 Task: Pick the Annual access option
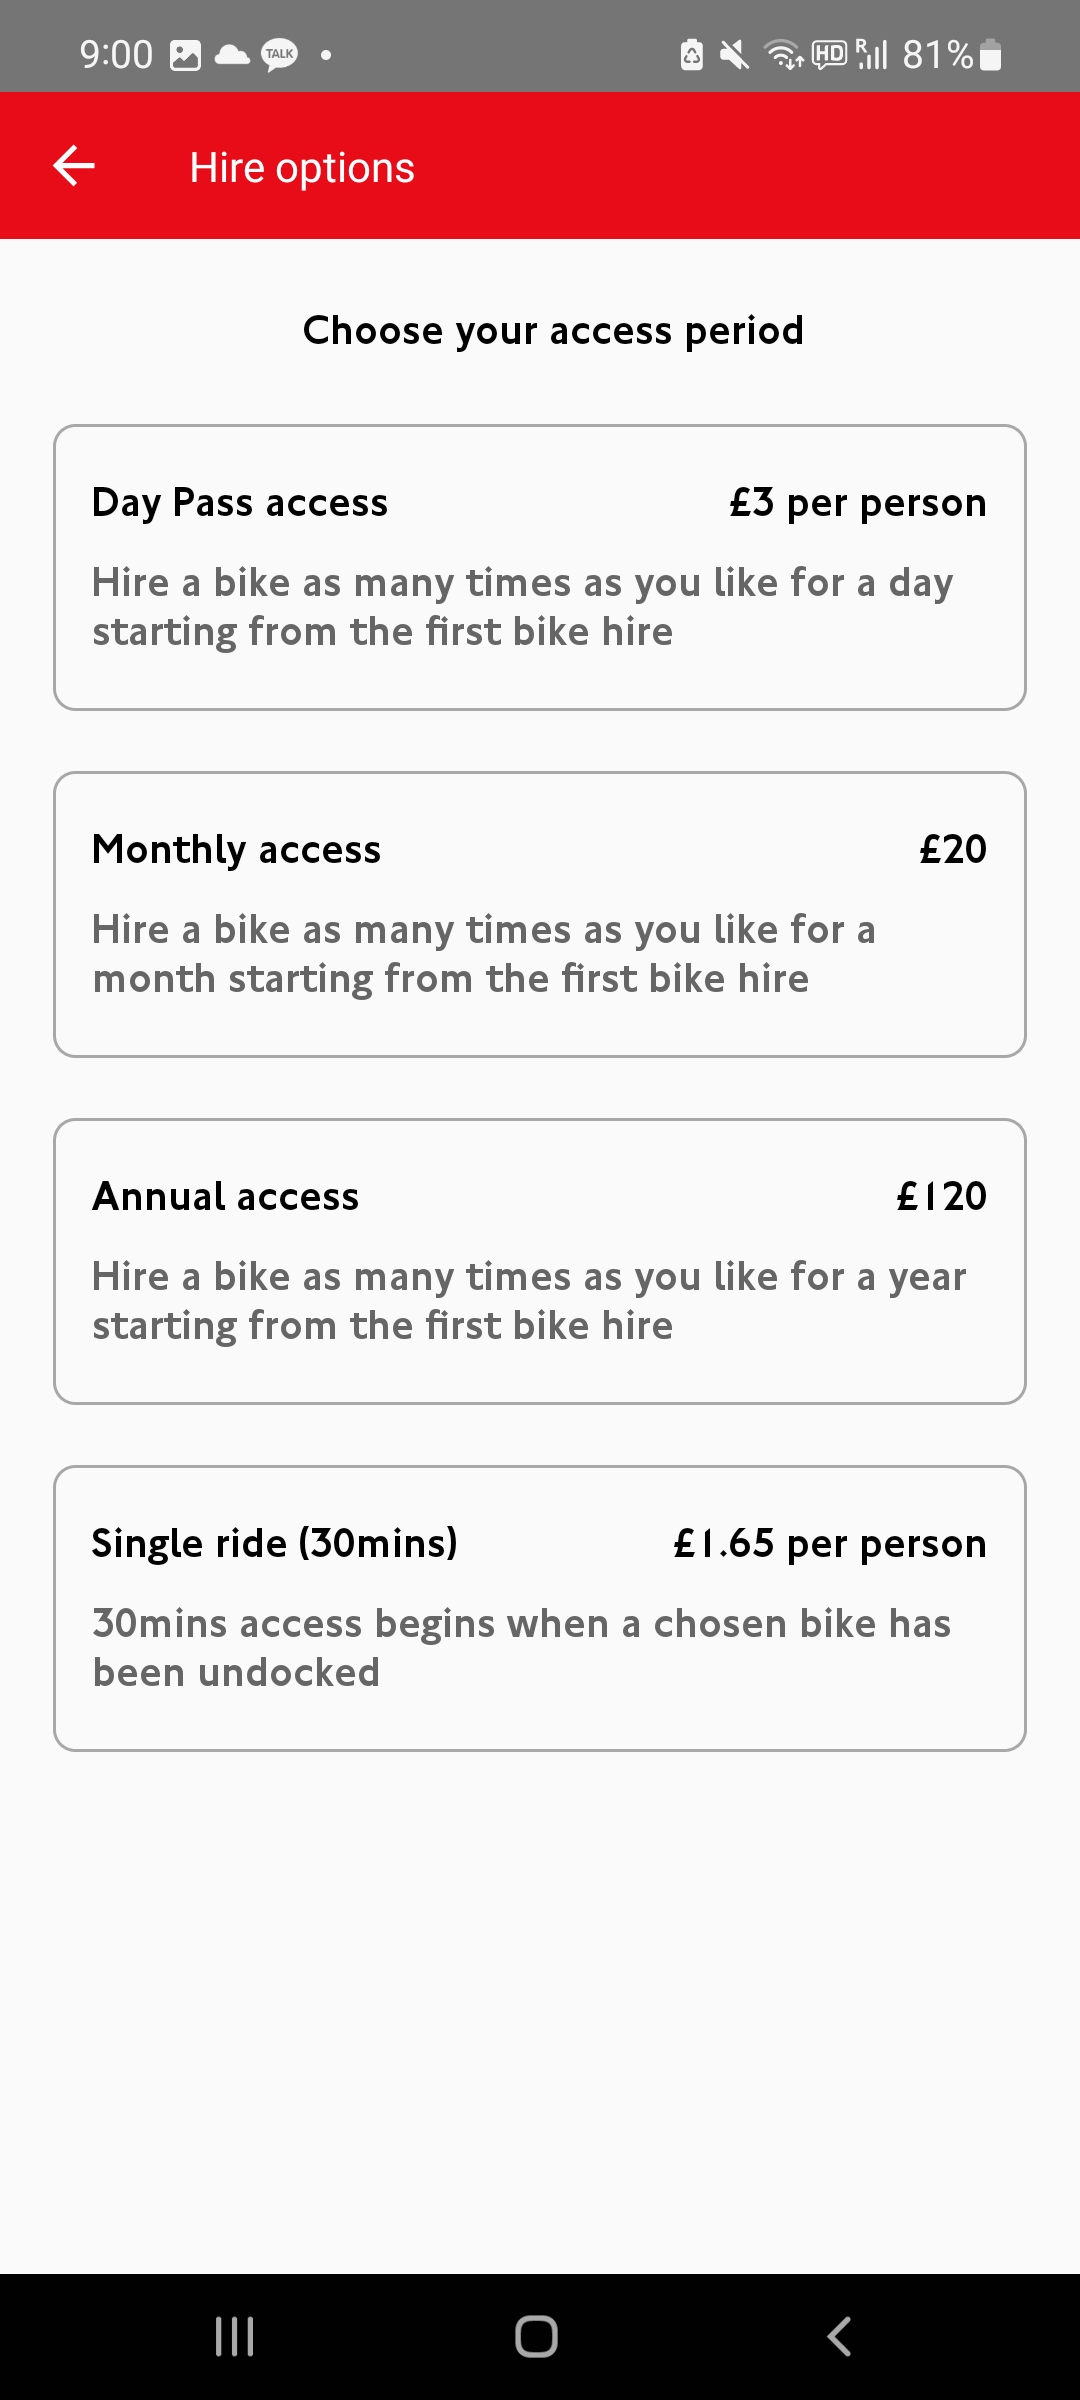(540, 1261)
